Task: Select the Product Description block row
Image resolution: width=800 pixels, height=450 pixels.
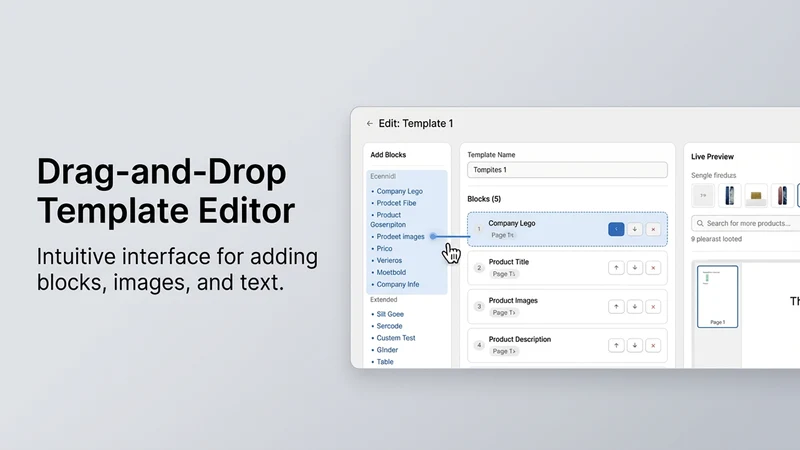Action: [567, 345]
